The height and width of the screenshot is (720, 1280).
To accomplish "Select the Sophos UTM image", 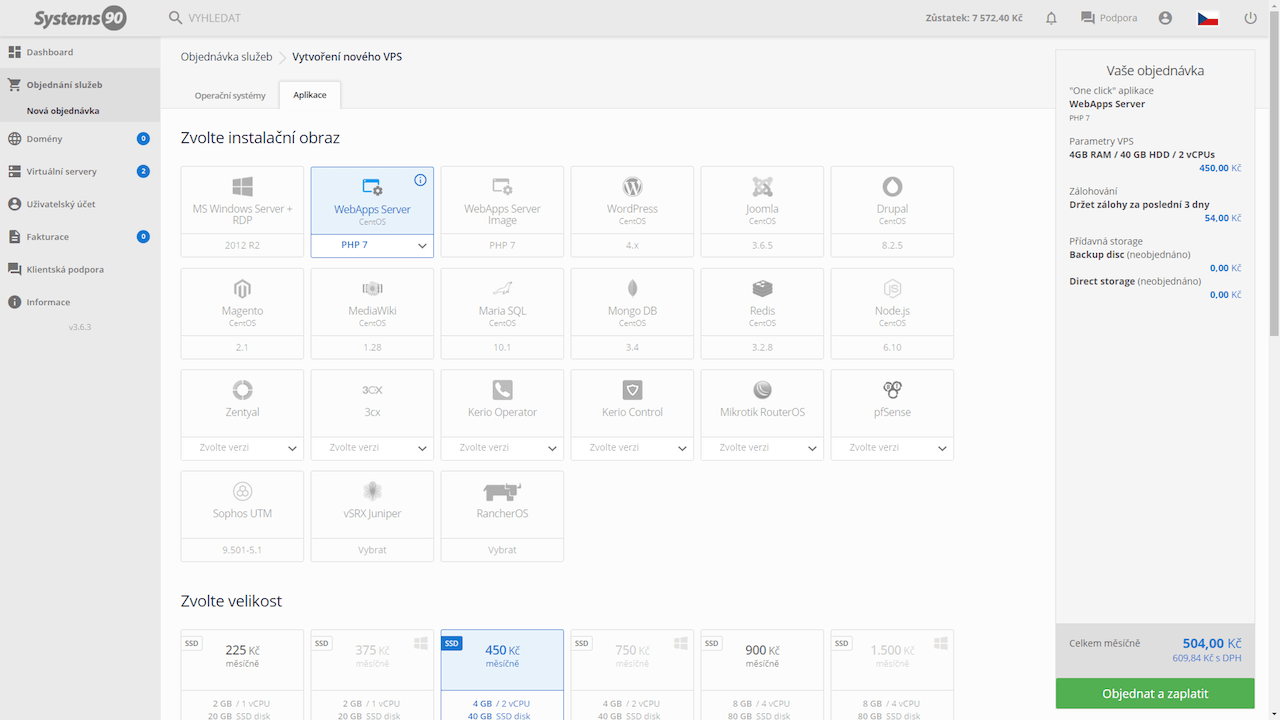I will point(242,516).
